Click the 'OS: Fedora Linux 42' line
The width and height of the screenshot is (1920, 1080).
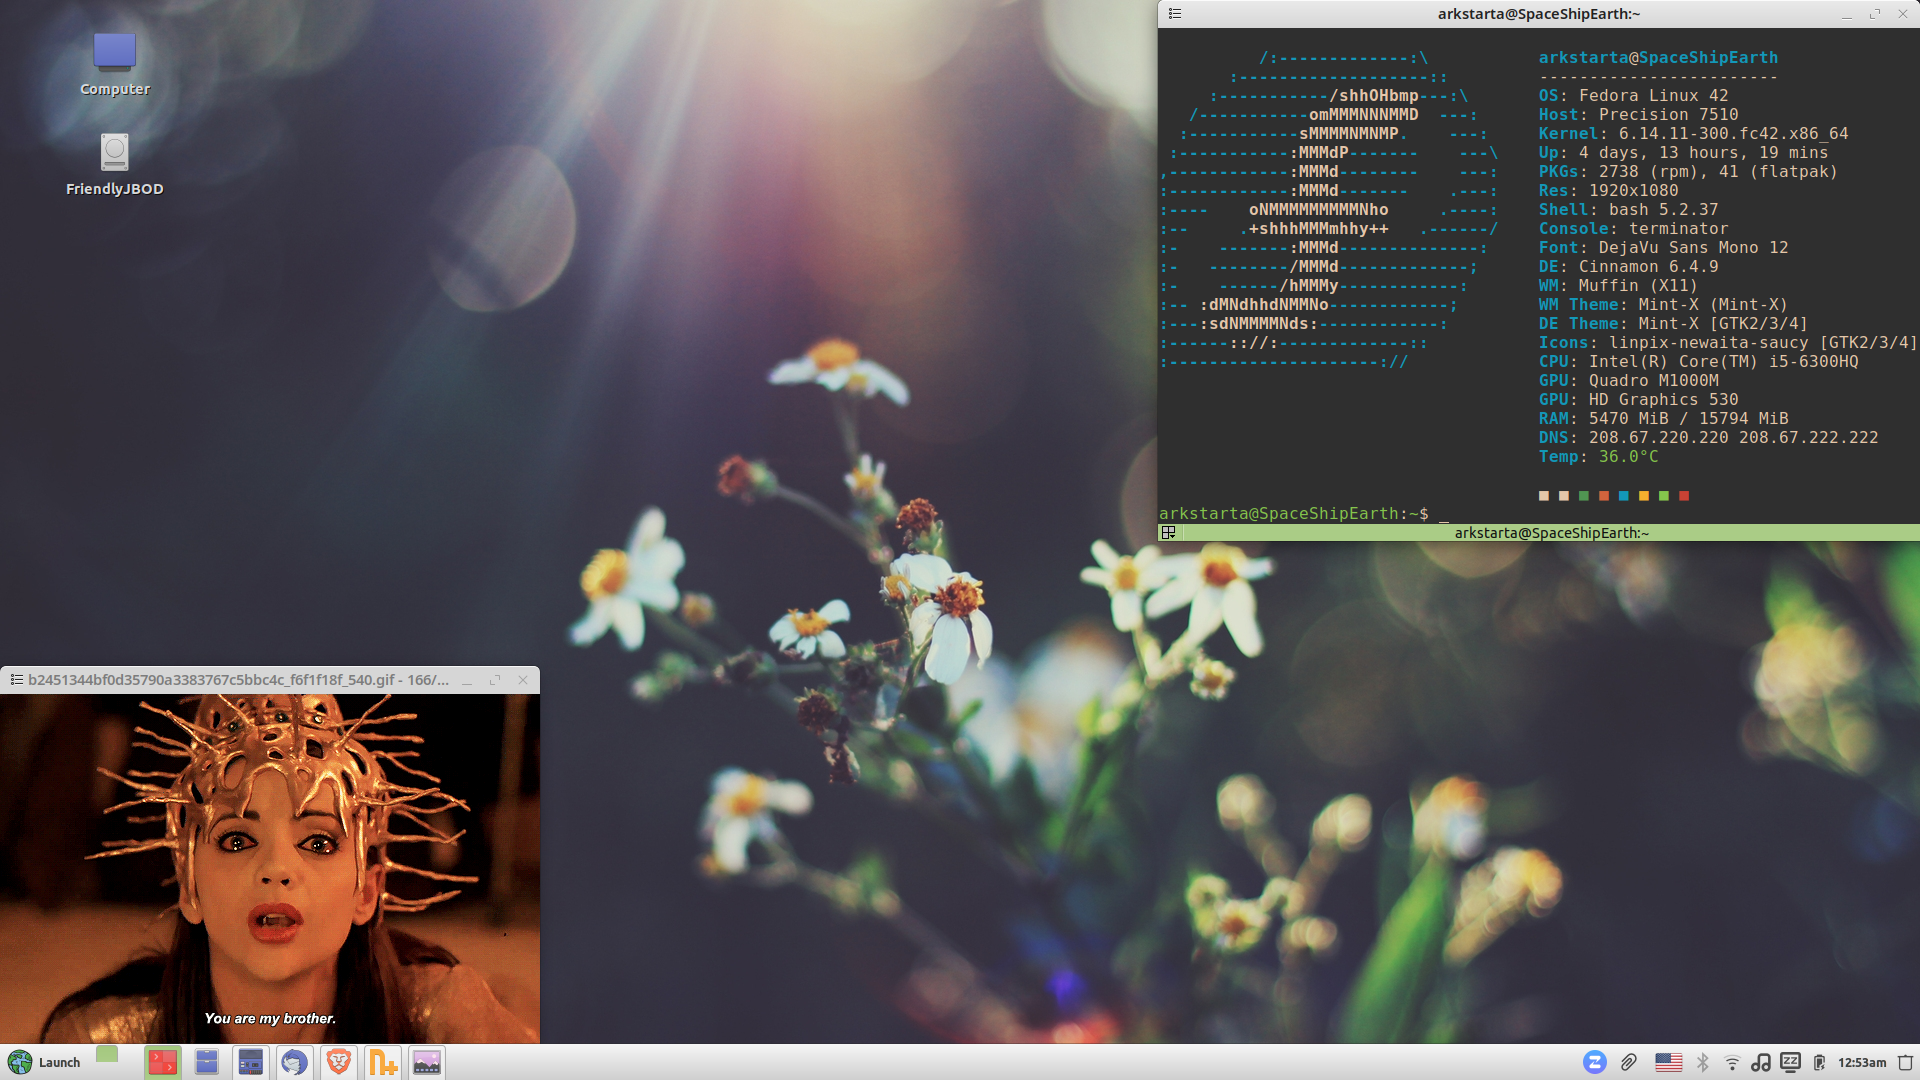[x=1633, y=96]
